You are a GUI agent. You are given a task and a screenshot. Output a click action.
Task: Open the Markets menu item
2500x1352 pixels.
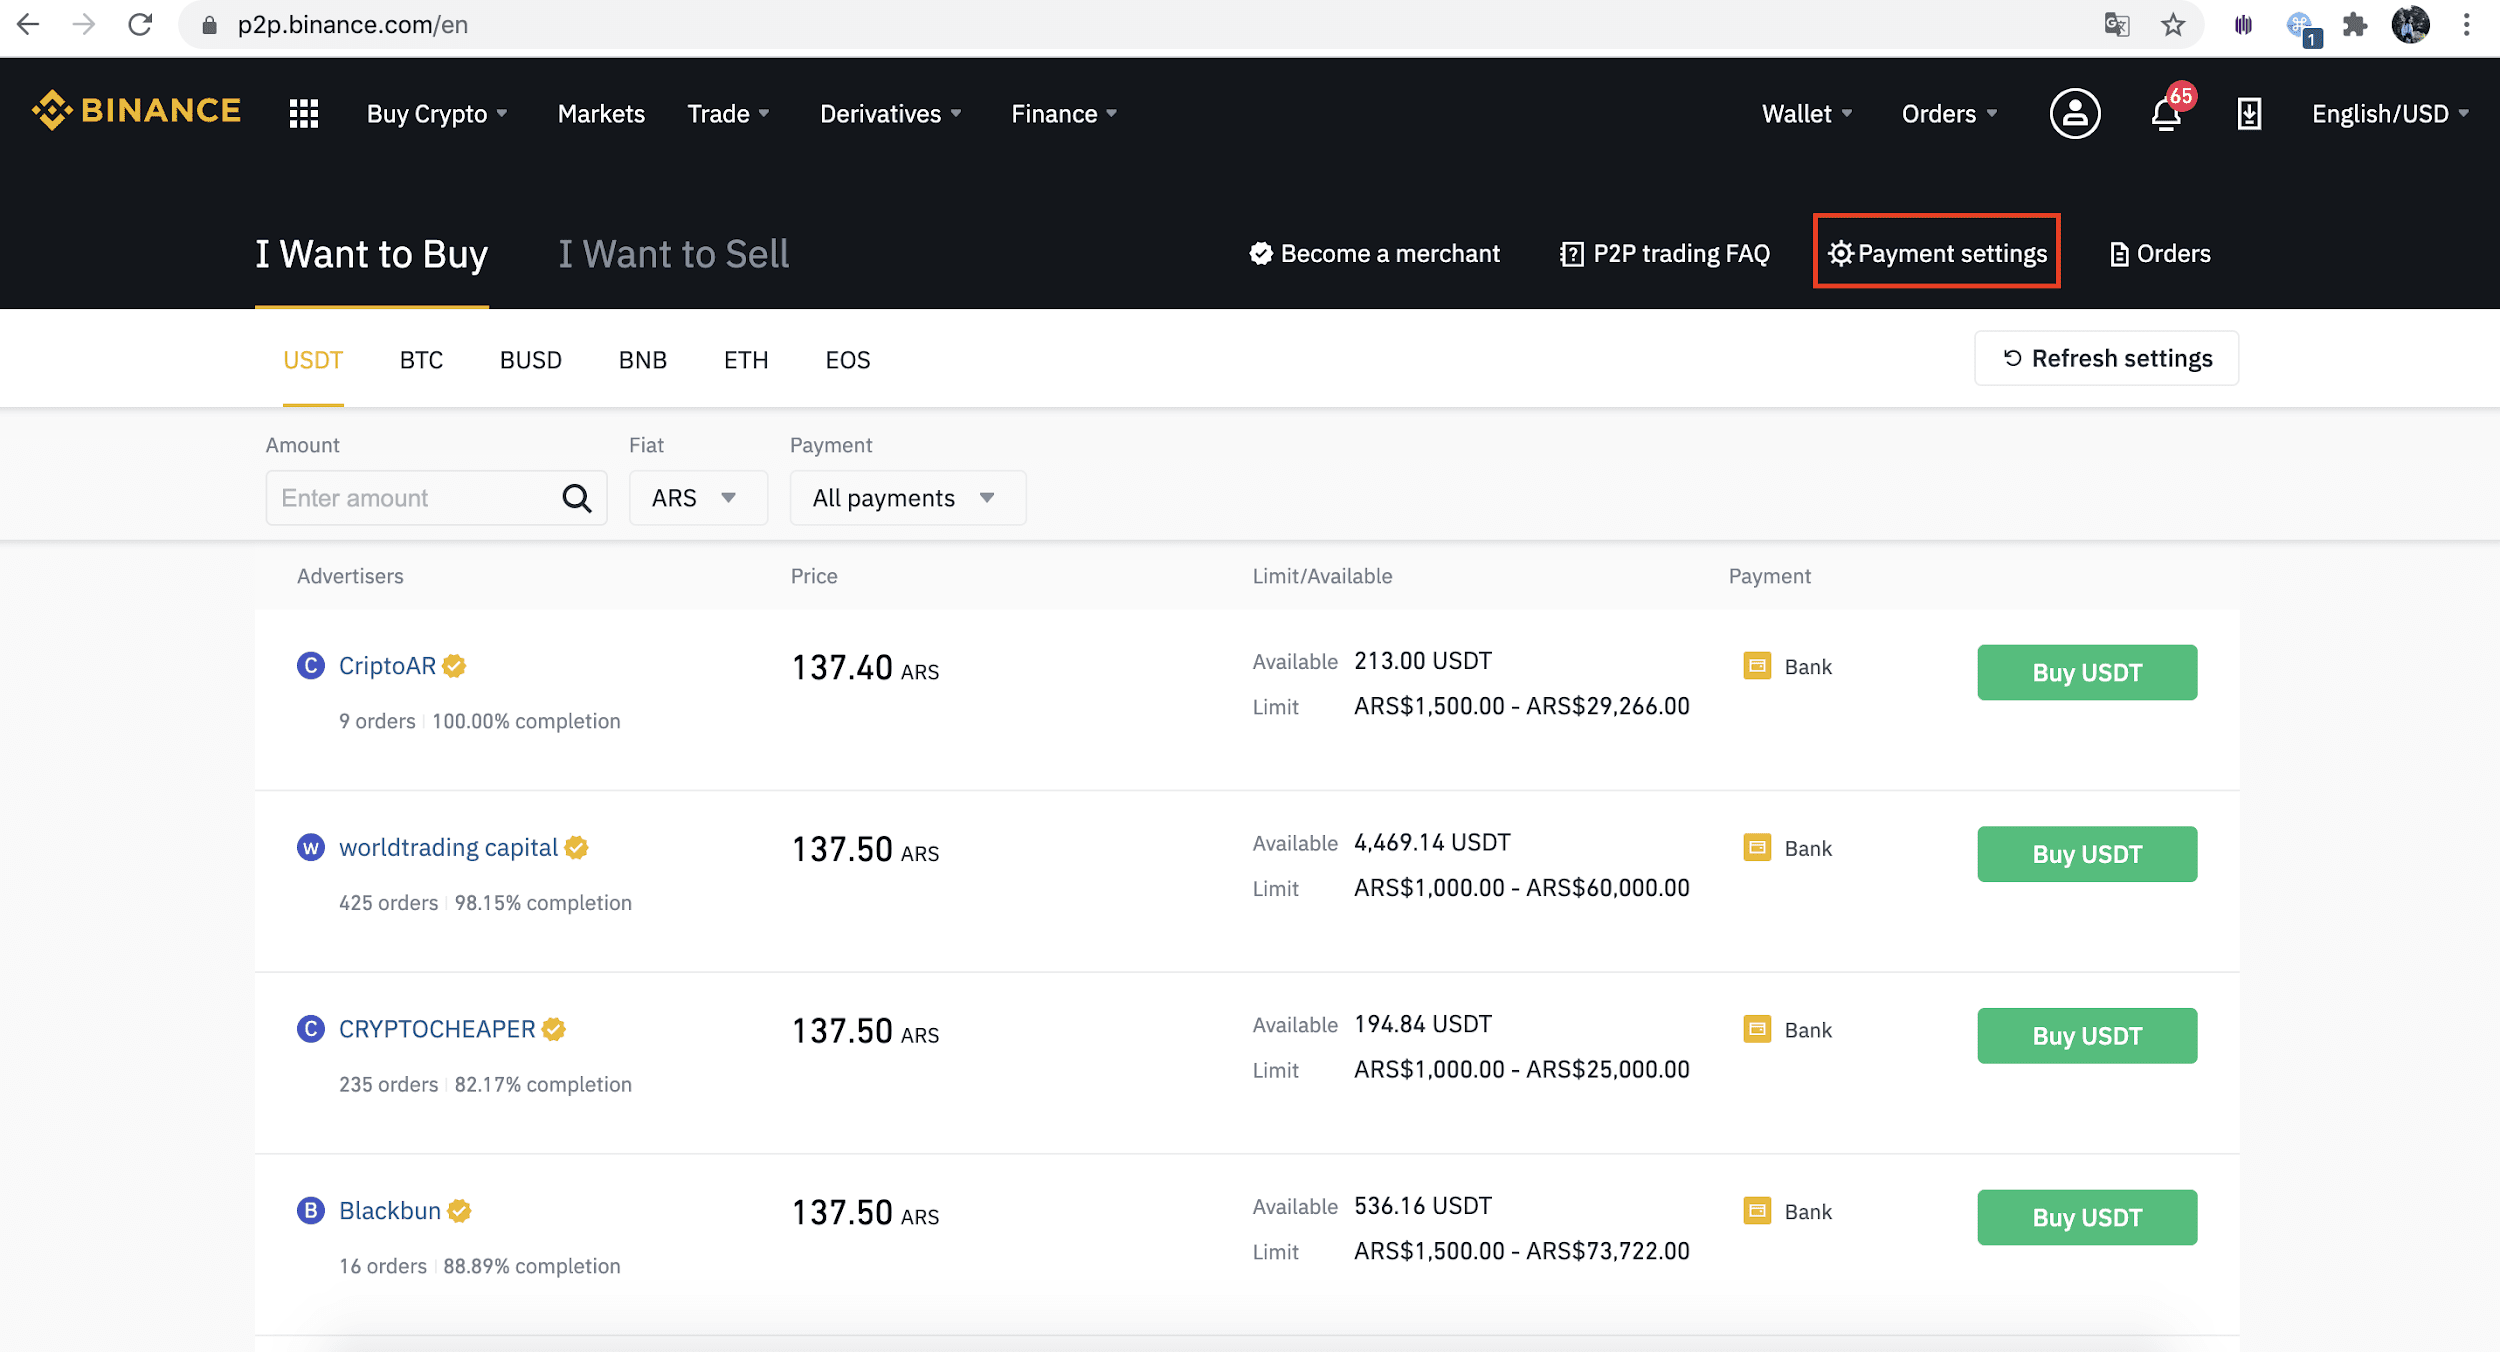601,114
